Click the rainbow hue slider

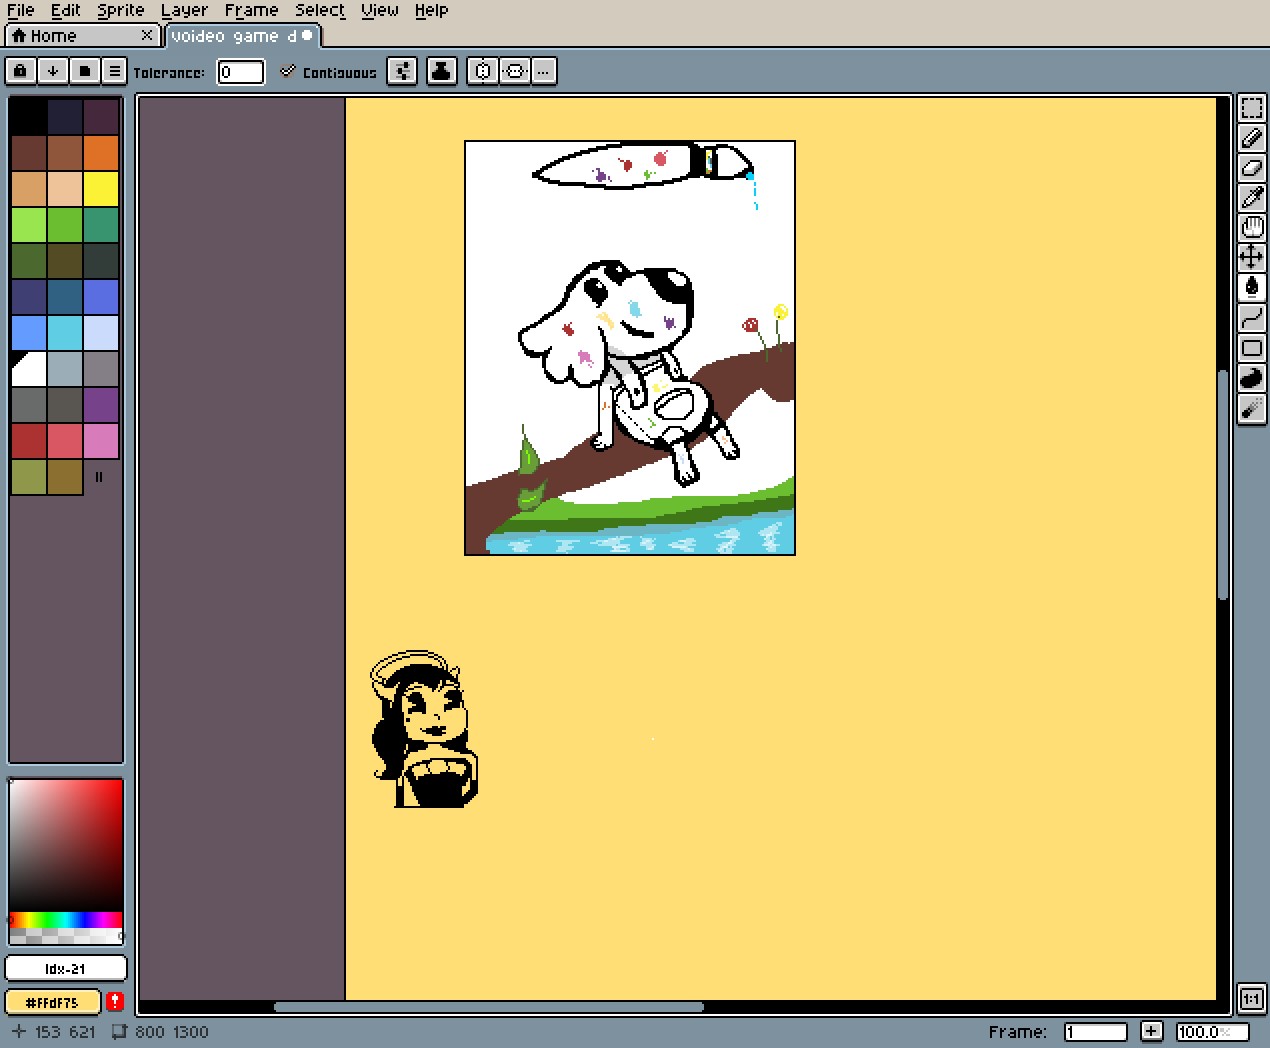click(x=66, y=920)
